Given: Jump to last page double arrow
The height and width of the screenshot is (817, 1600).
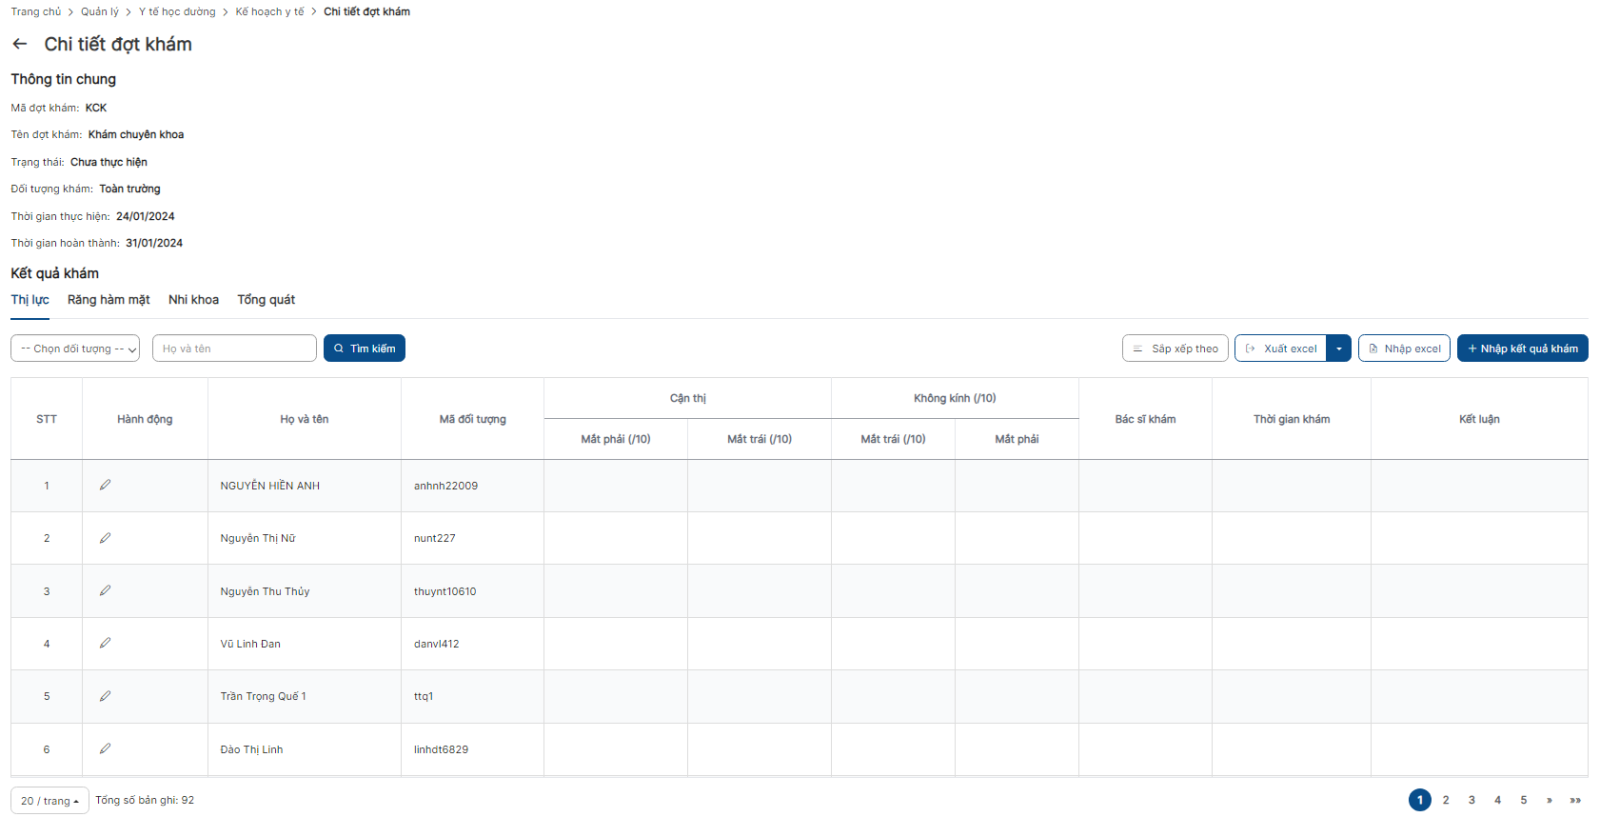Looking at the screenshot, I should pyautogui.click(x=1575, y=800).
